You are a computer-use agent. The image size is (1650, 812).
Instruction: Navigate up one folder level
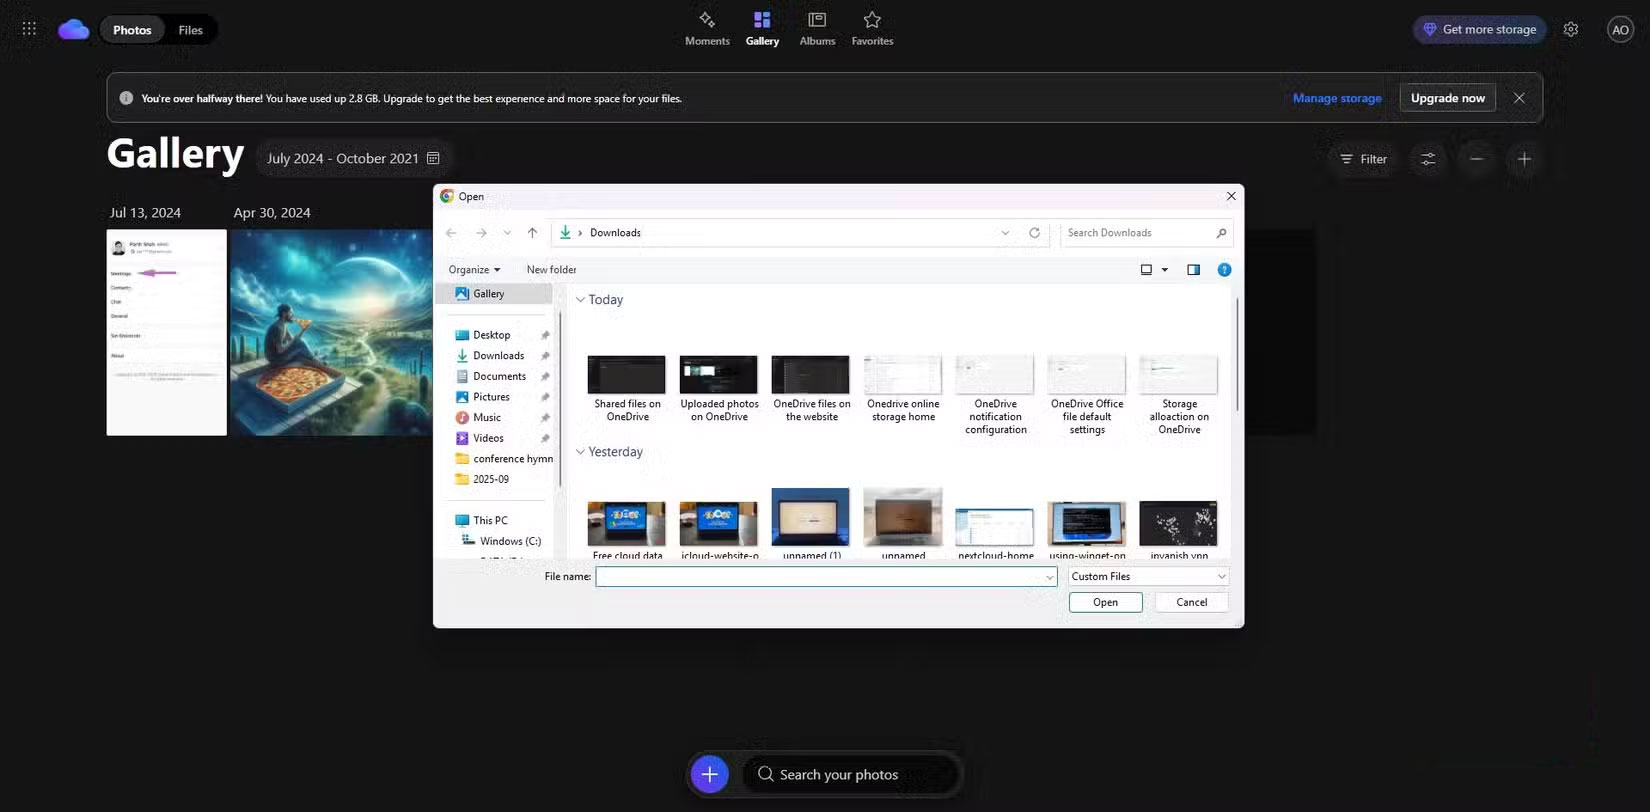click(532, 233)
